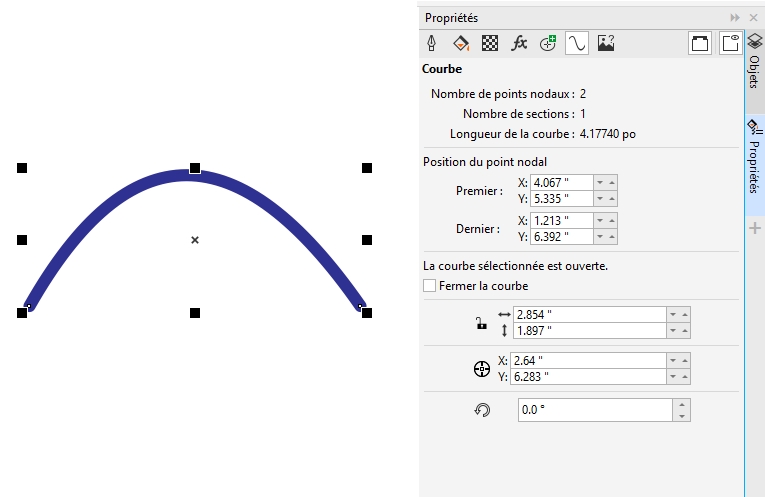Click the Summary icon with green plus
765x497 pixels.
click(548, 43)
